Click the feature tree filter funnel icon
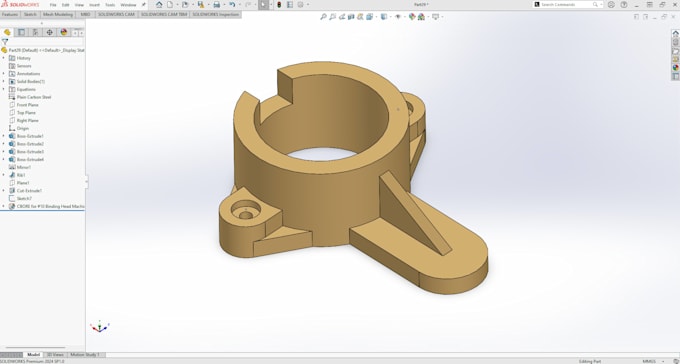This screenshot has width=680, height=364. pyautogui.click(x=5, y=42)
